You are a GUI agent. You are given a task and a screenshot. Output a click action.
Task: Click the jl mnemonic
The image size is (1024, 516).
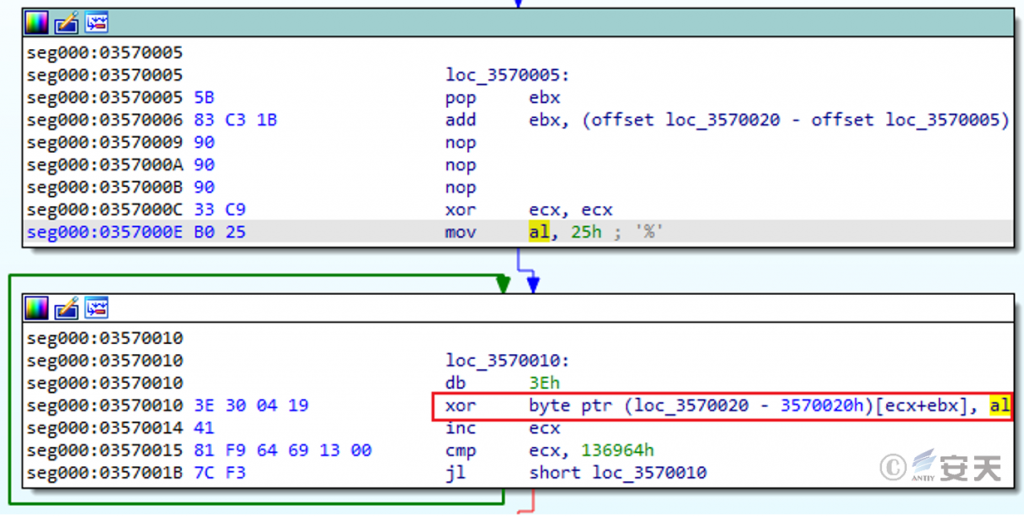456,472
